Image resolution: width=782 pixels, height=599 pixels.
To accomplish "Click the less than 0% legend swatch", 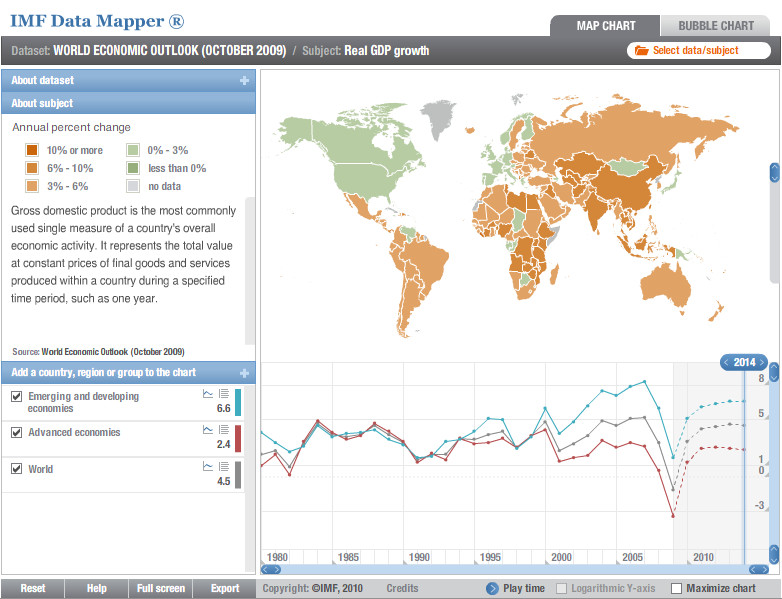I will [133, 168].
